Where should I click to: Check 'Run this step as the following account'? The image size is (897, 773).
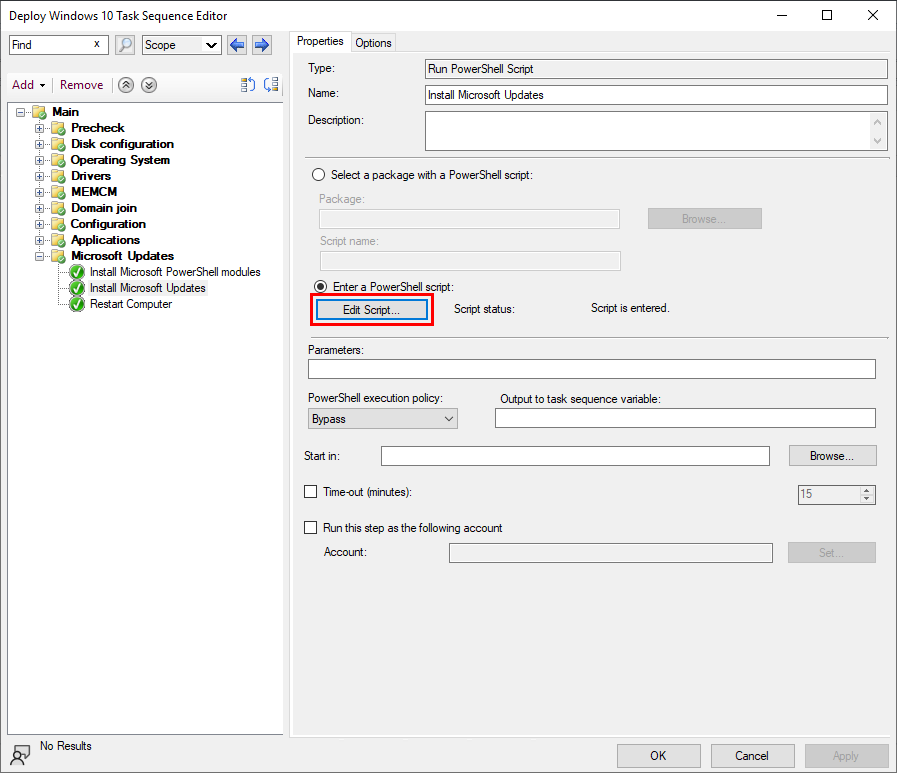pos(311,528)
